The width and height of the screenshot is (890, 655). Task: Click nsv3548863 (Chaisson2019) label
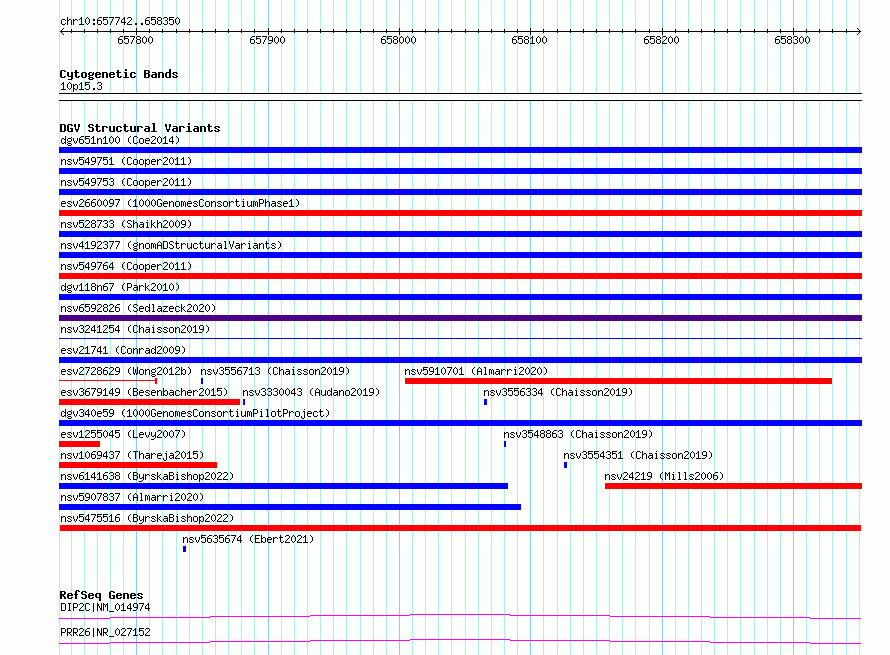click(x=578, y=434)
